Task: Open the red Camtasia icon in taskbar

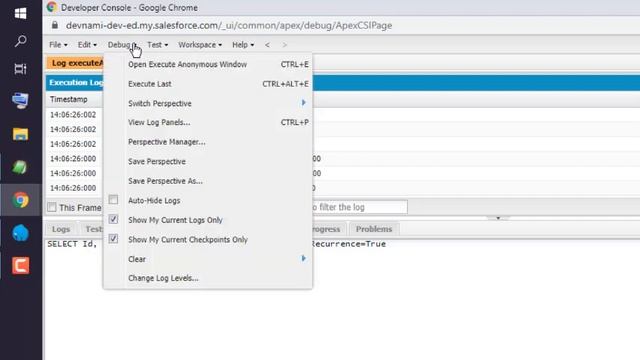Action: (x=20, y=266)
